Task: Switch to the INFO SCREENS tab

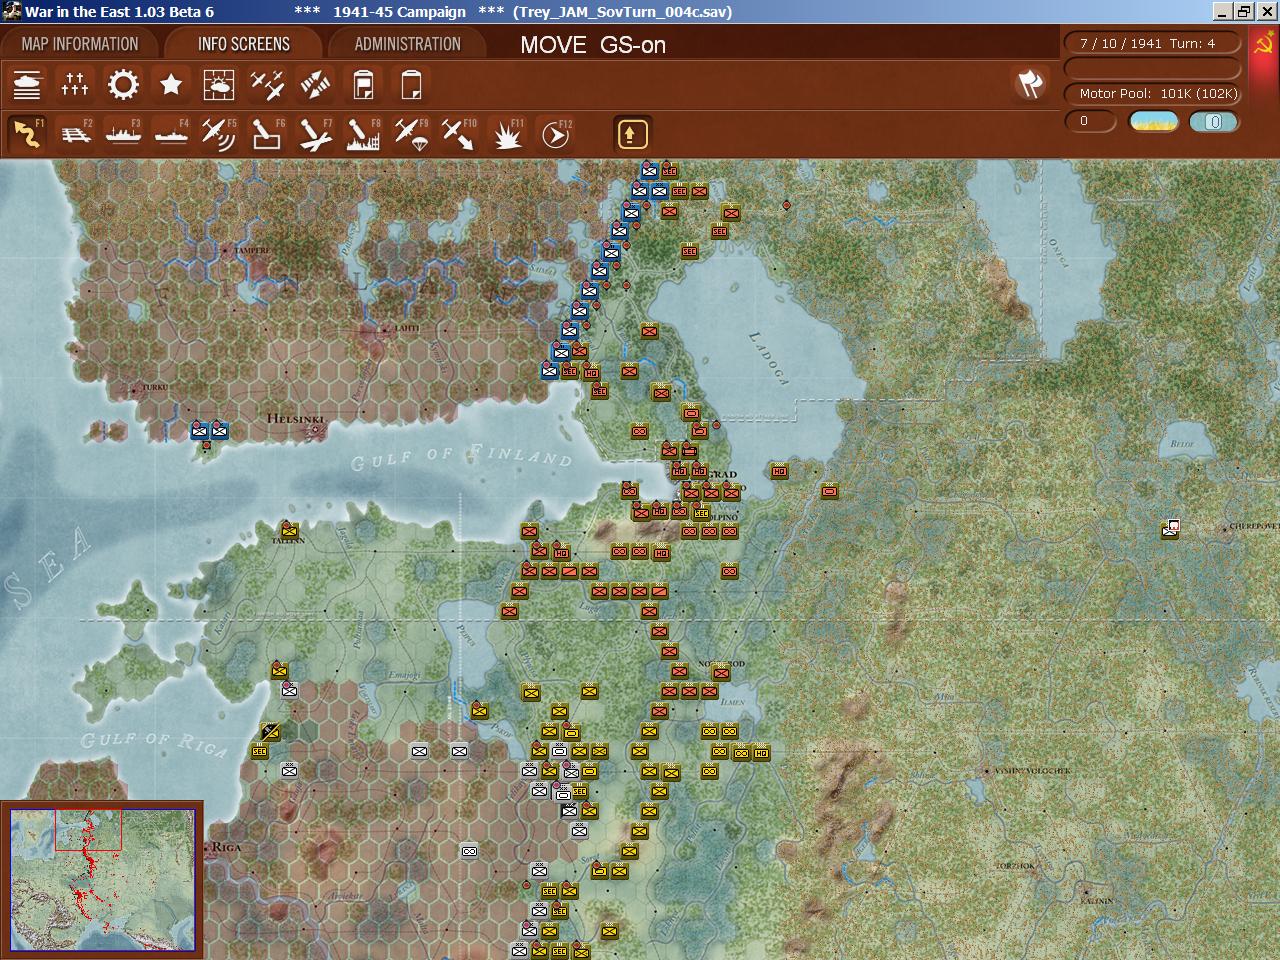Action: click(244, 44)
